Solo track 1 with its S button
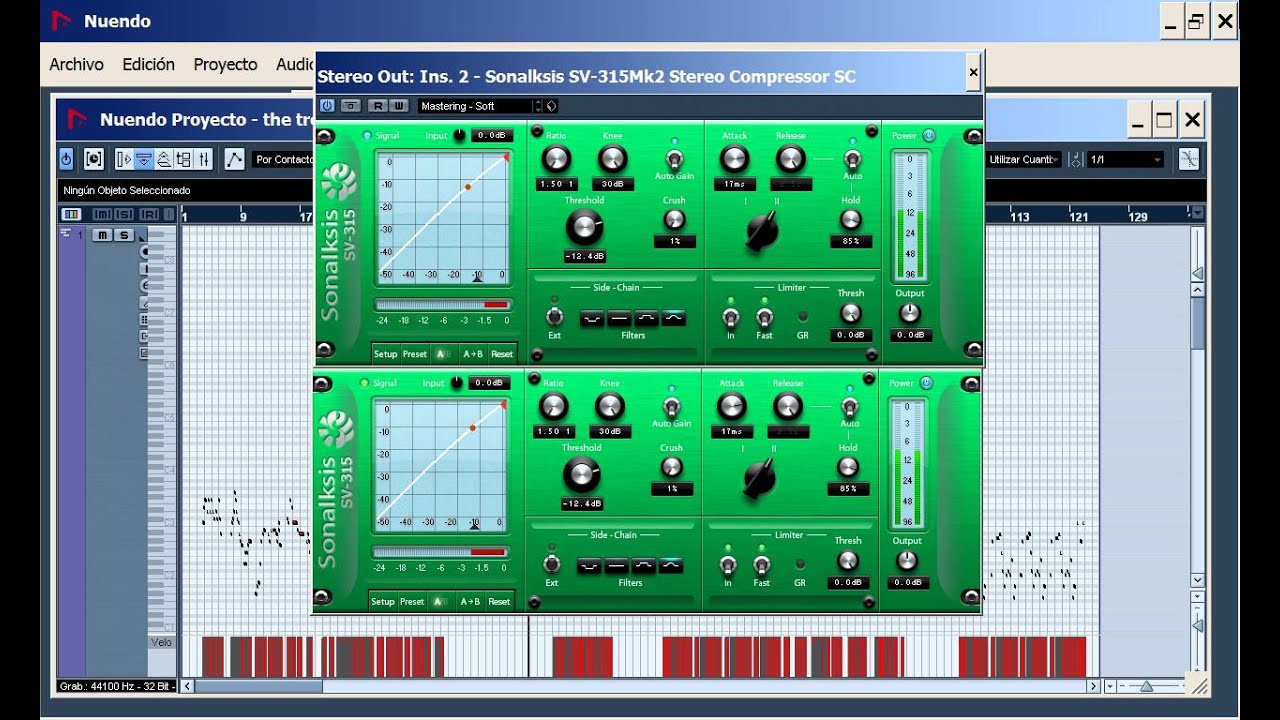 (123, 235)
